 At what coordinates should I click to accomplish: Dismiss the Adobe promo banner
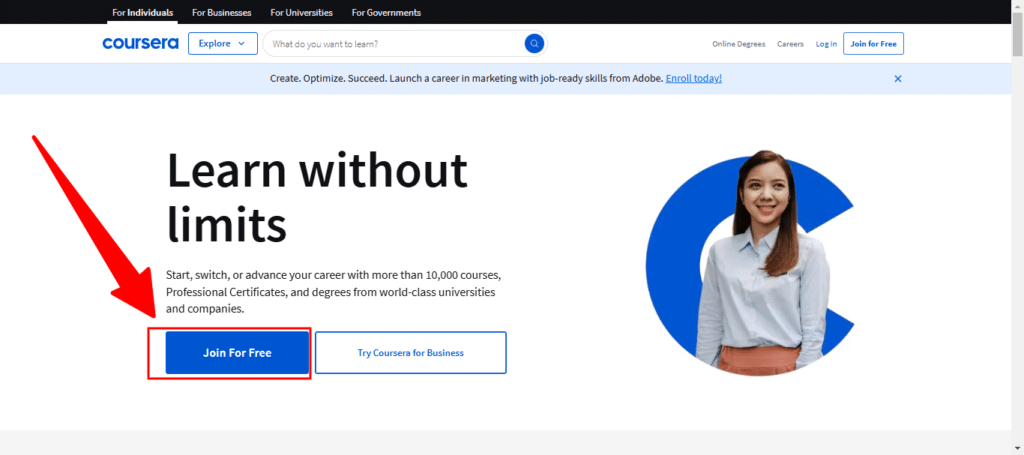pyautogui.click(x=898, y=78)
